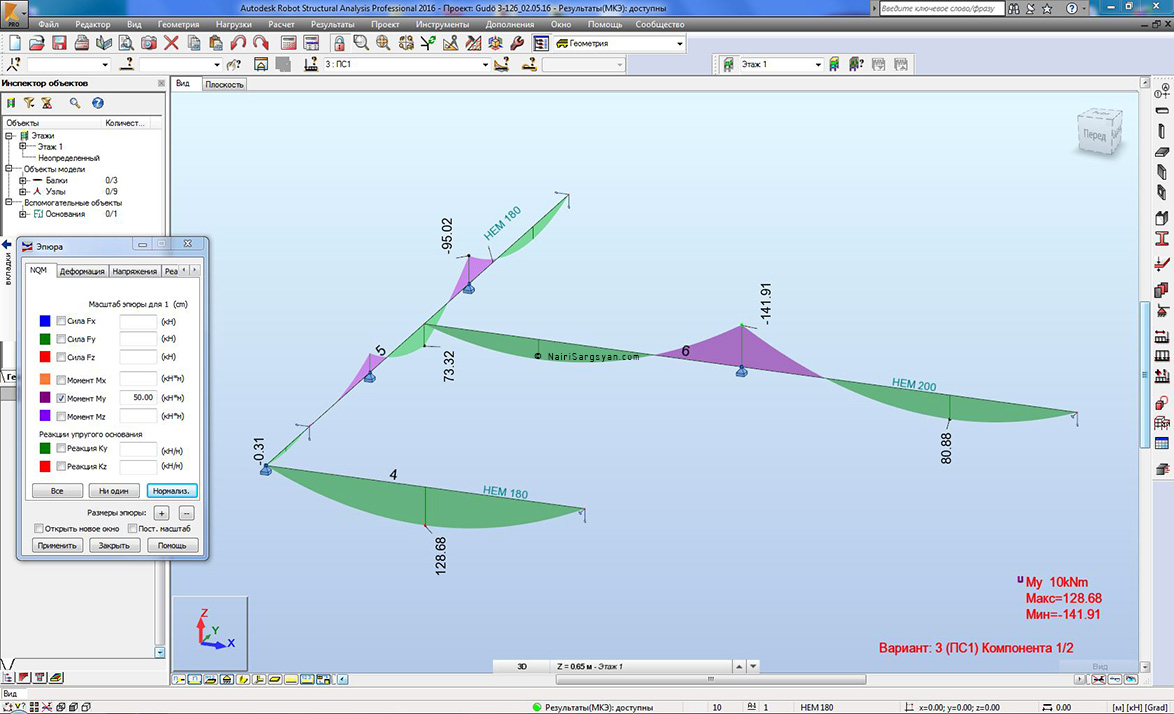Click the Применить button

pos(58,546)
